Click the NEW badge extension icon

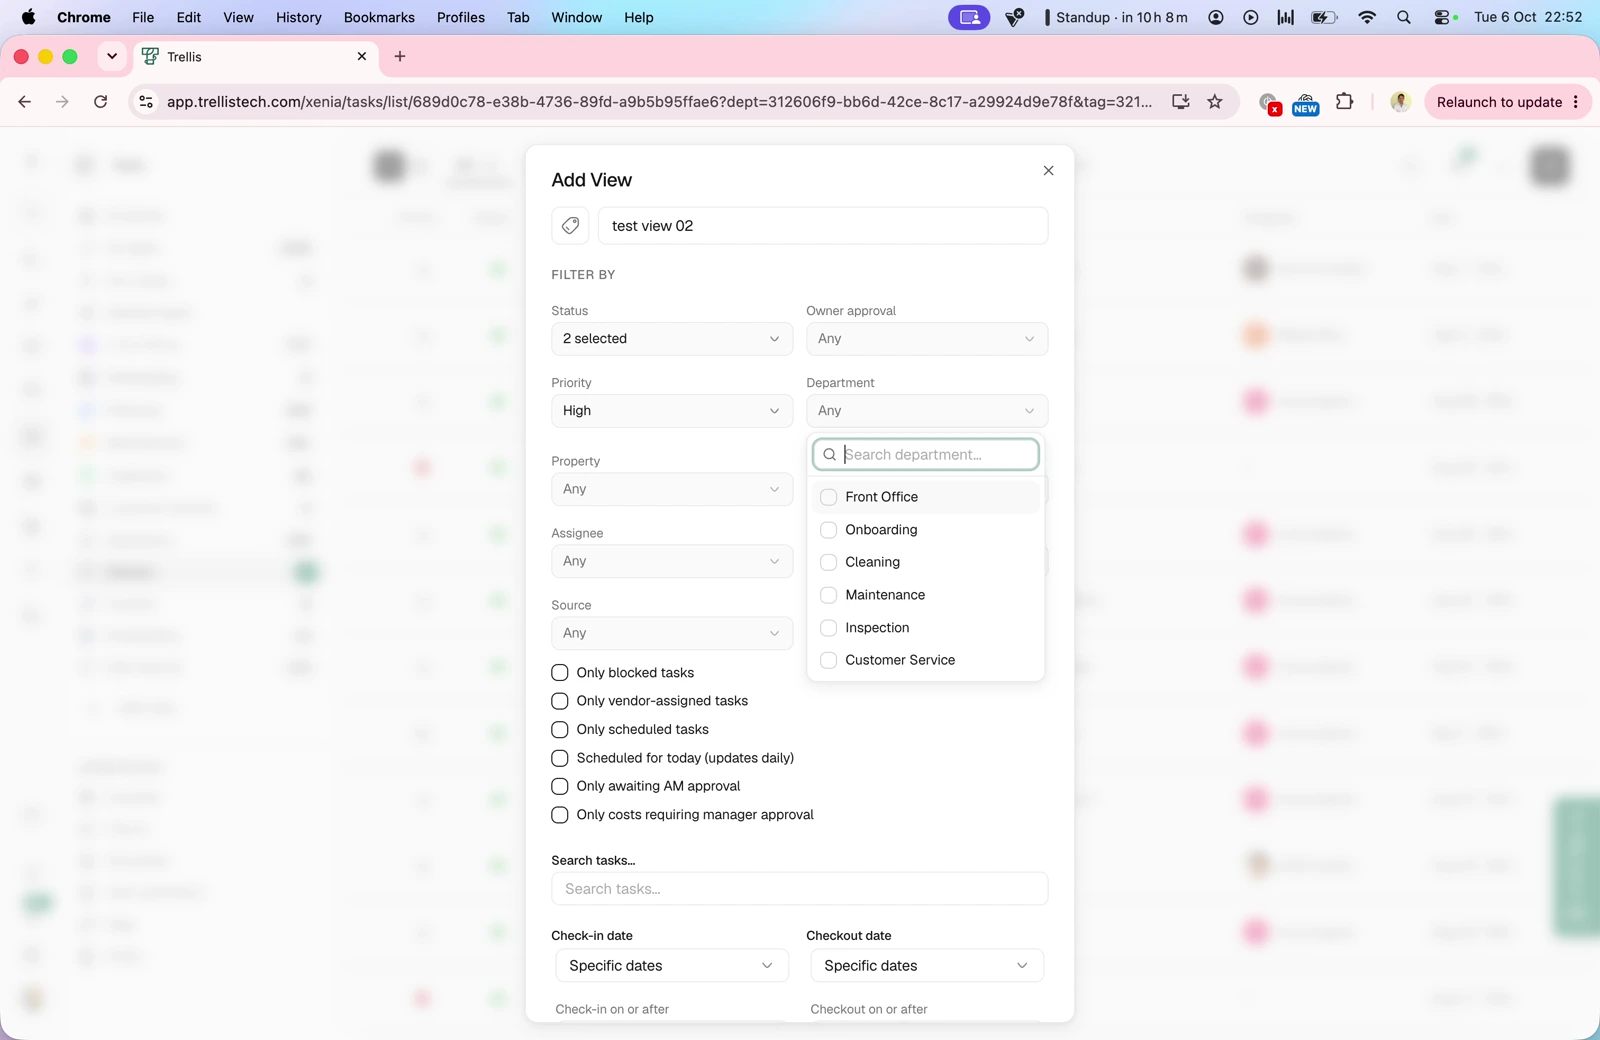[1305, 103]
